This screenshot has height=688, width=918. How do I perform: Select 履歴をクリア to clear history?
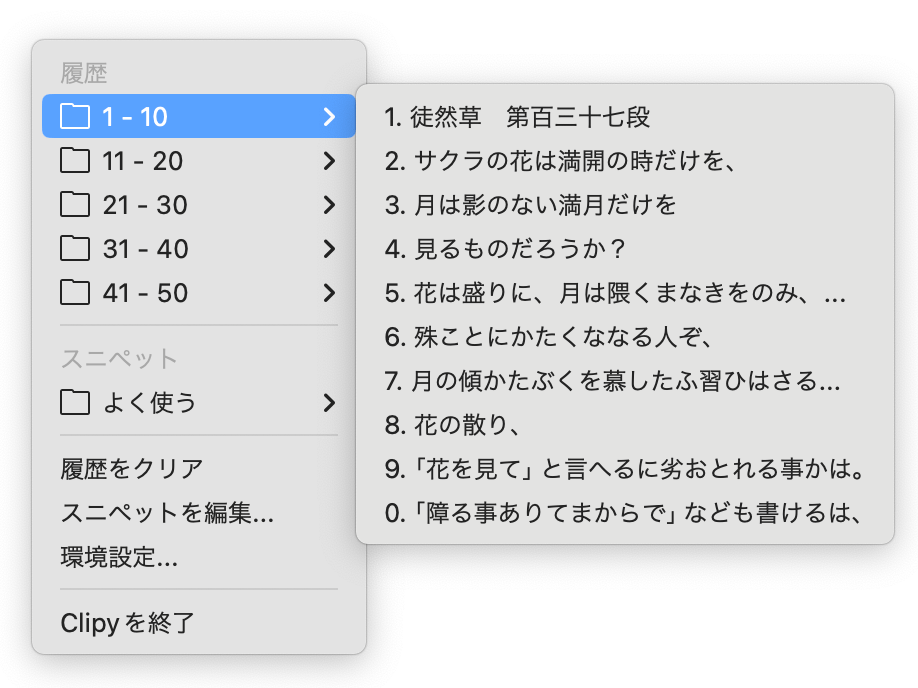click(x=132, y=469)
